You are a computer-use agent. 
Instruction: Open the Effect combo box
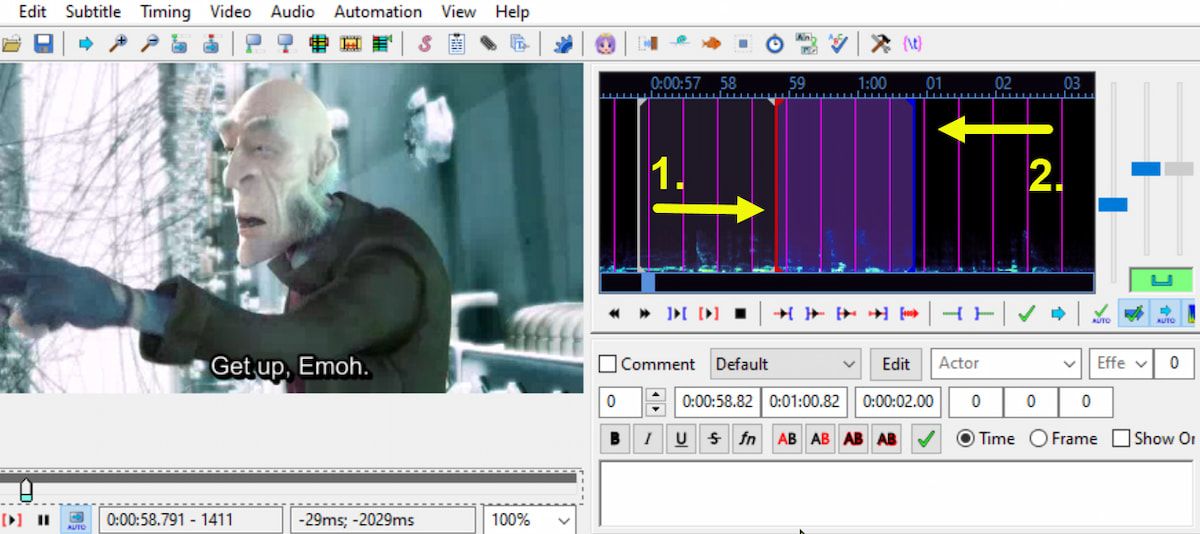tap(1119, 364)
